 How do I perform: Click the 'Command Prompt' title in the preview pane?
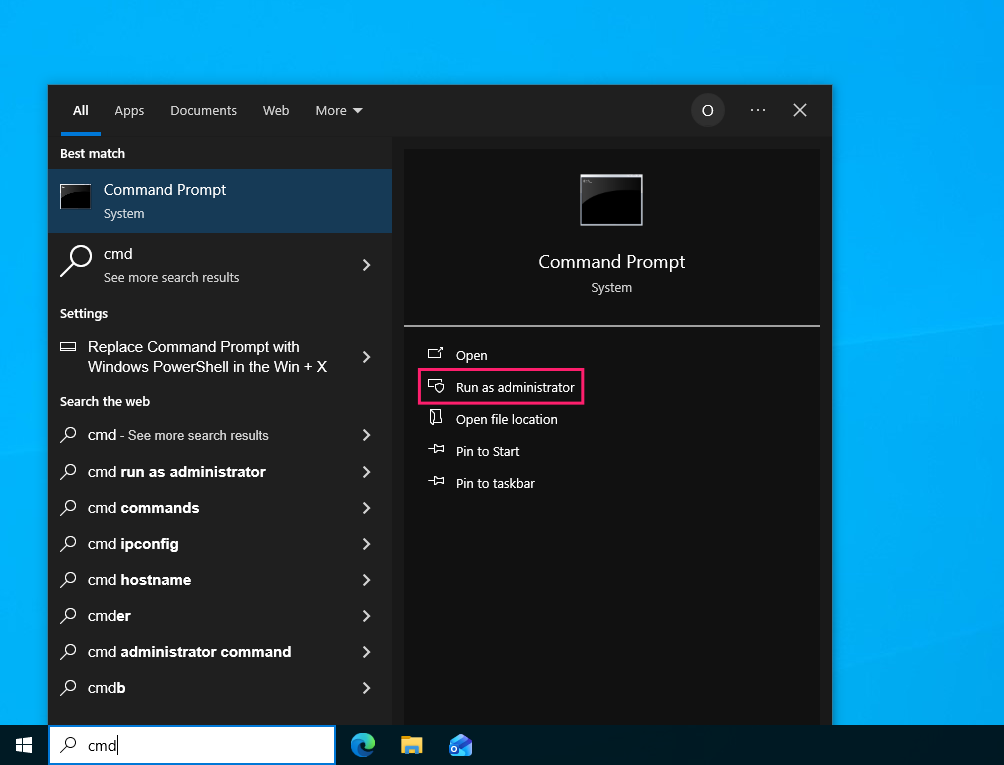[x=611, y=262]
